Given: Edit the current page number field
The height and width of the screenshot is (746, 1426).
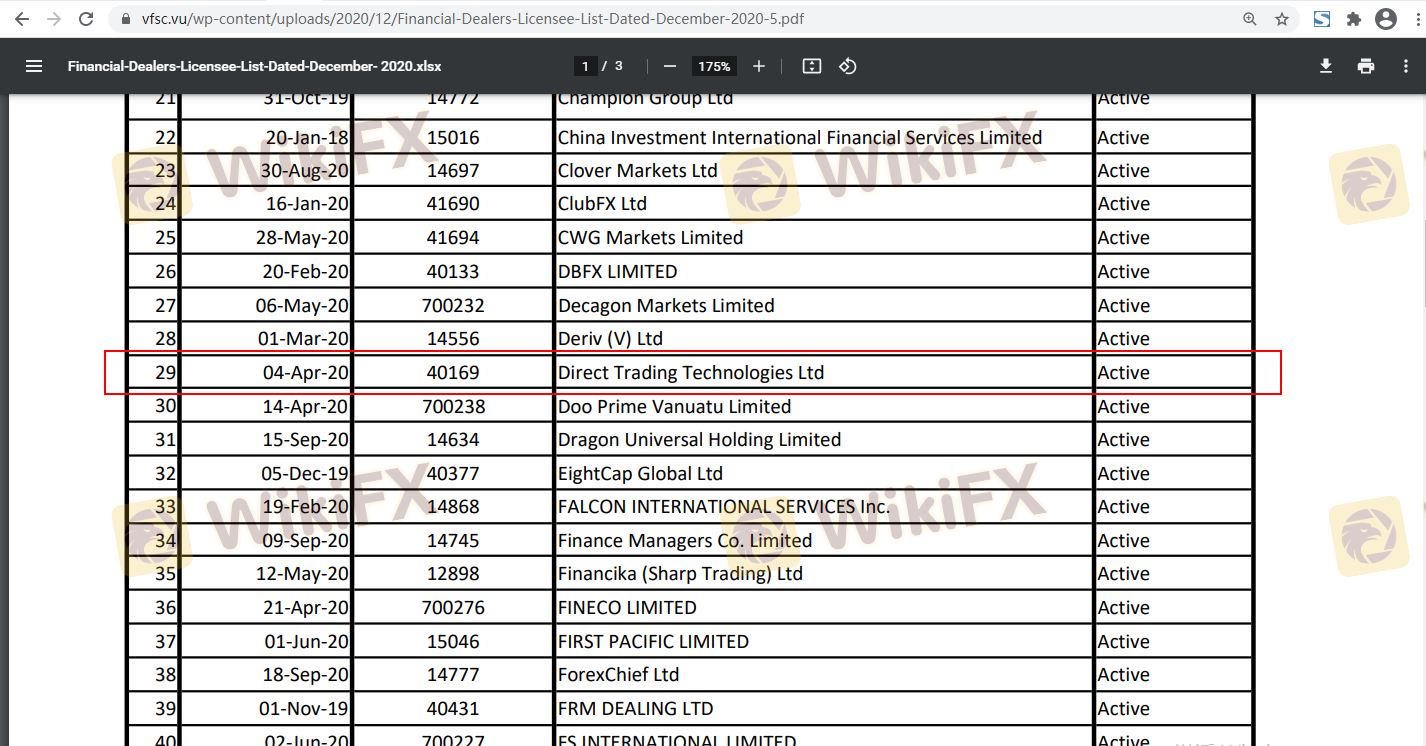Looking at the screenshot, I should pos(585,66).
